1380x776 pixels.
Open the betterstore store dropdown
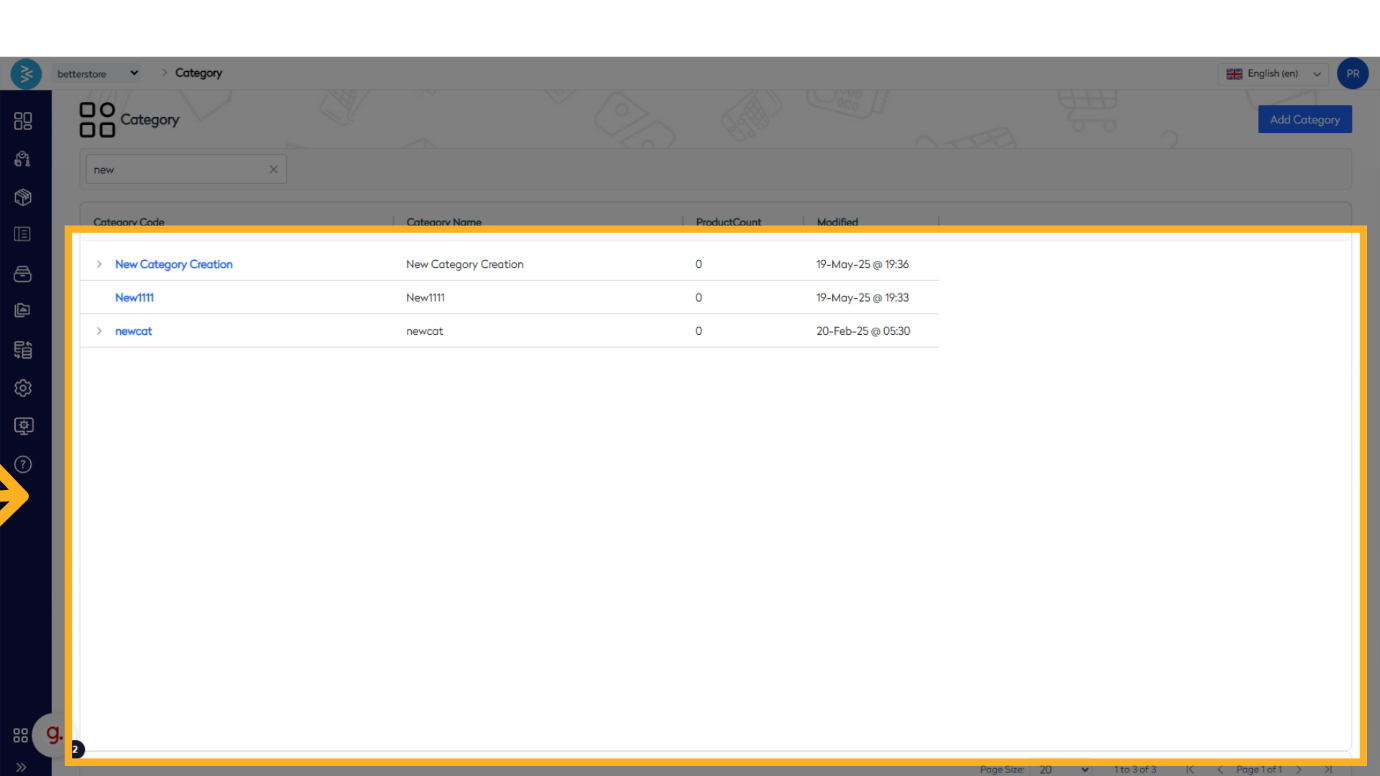click(98, 74)
